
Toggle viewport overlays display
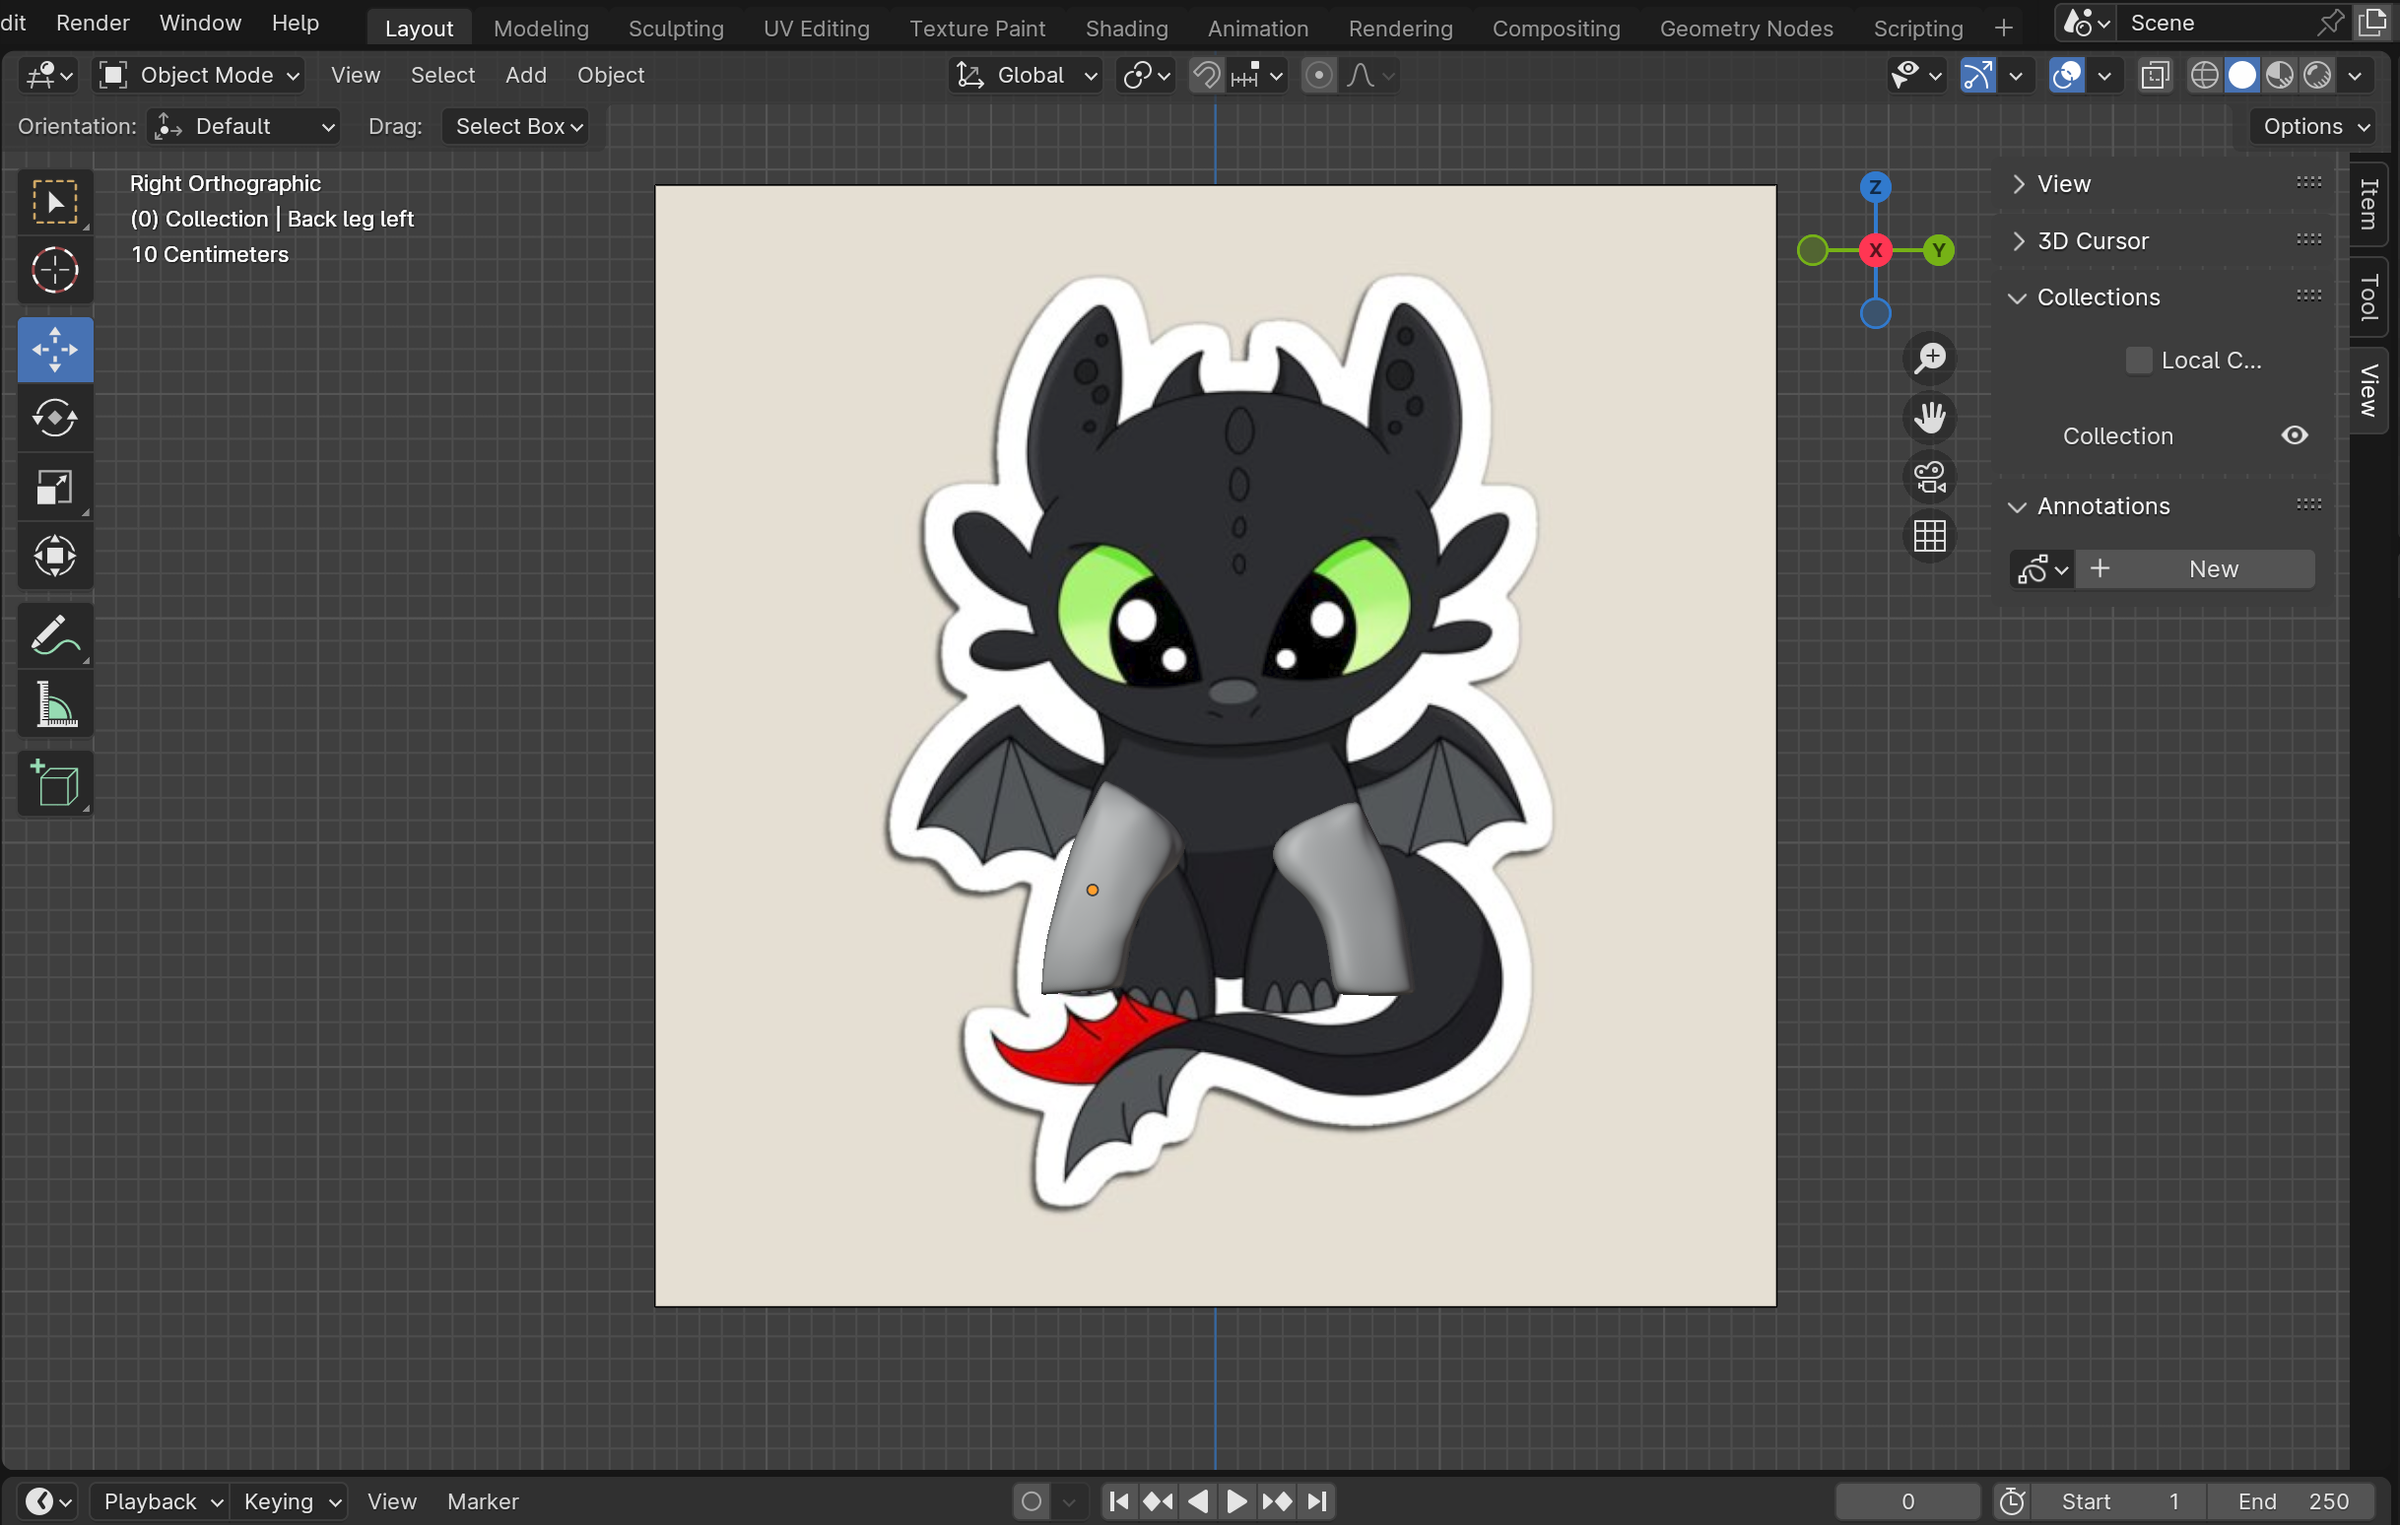2067,75
